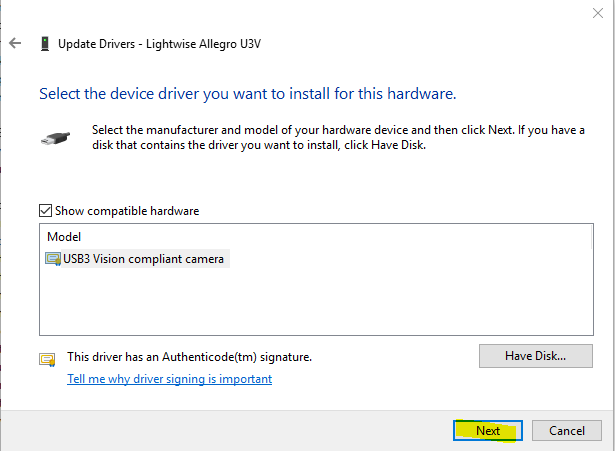Click empty area of model list

(x=316, y=301)
